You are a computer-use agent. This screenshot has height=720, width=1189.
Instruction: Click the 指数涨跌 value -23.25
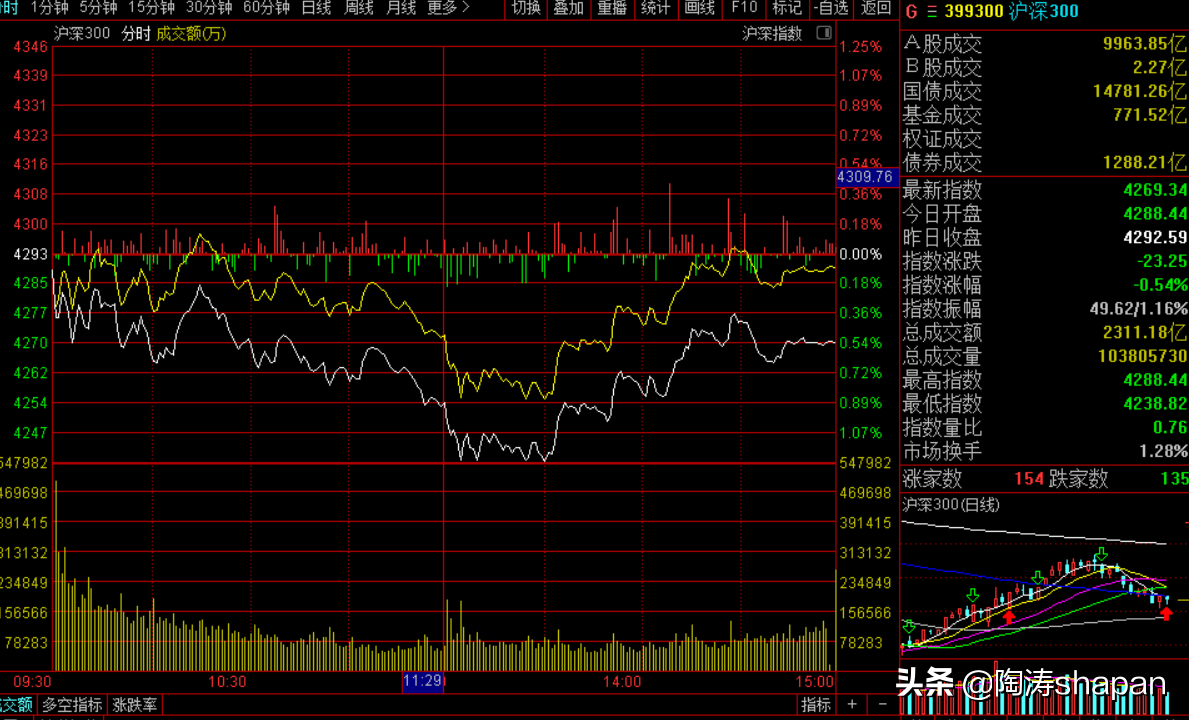1162,261
